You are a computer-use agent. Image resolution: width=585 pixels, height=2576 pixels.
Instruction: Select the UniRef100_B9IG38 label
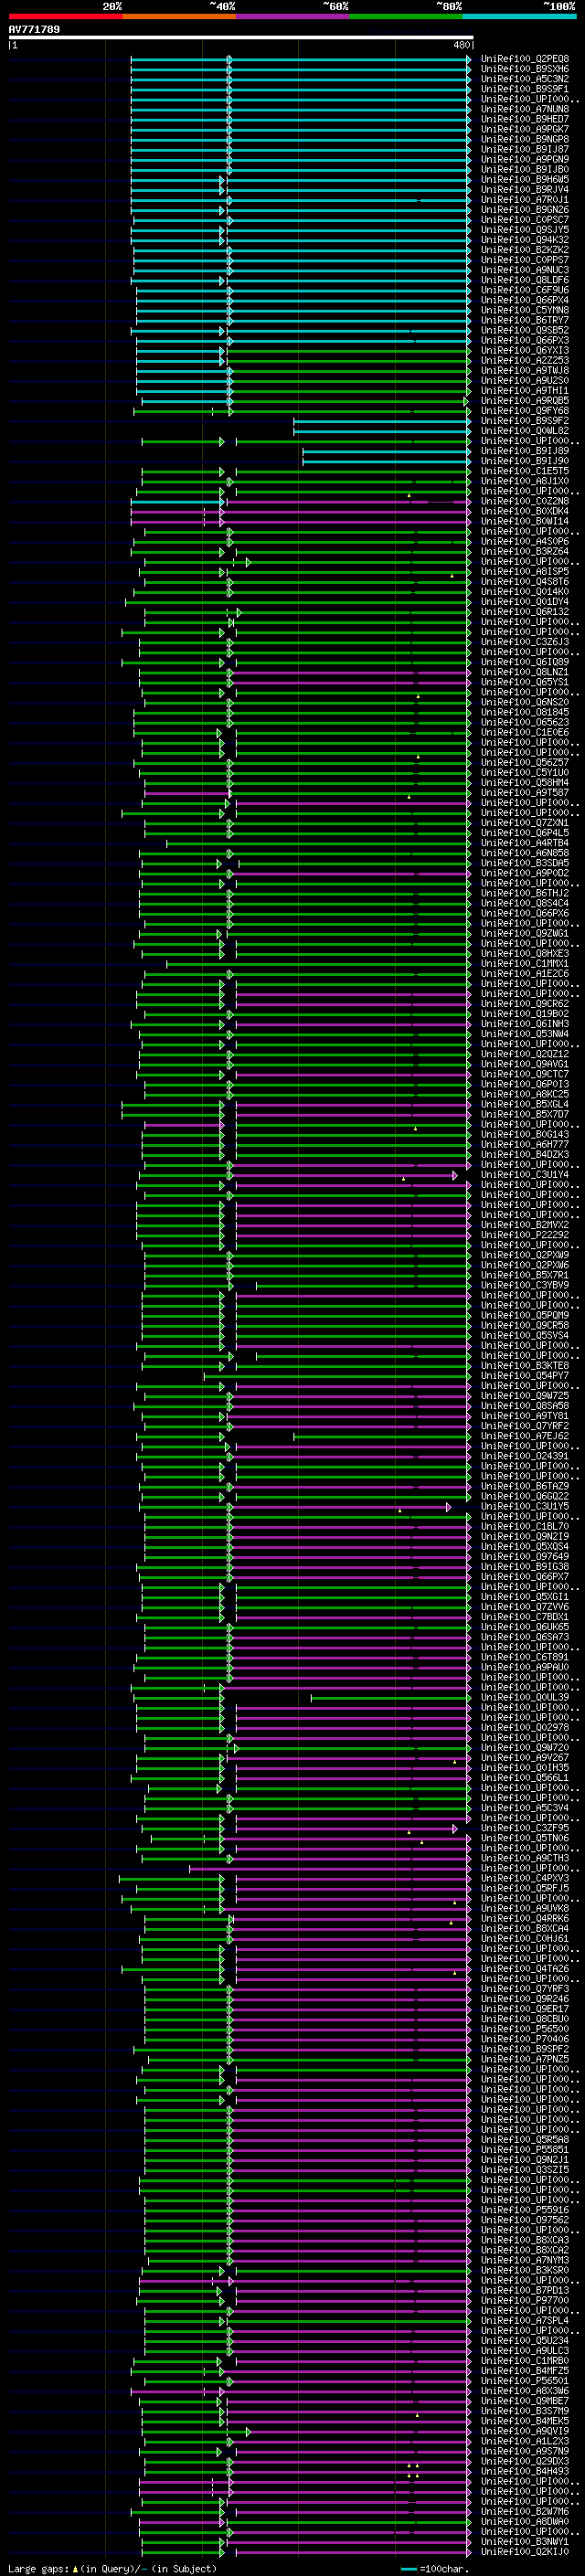point(525,1567)
